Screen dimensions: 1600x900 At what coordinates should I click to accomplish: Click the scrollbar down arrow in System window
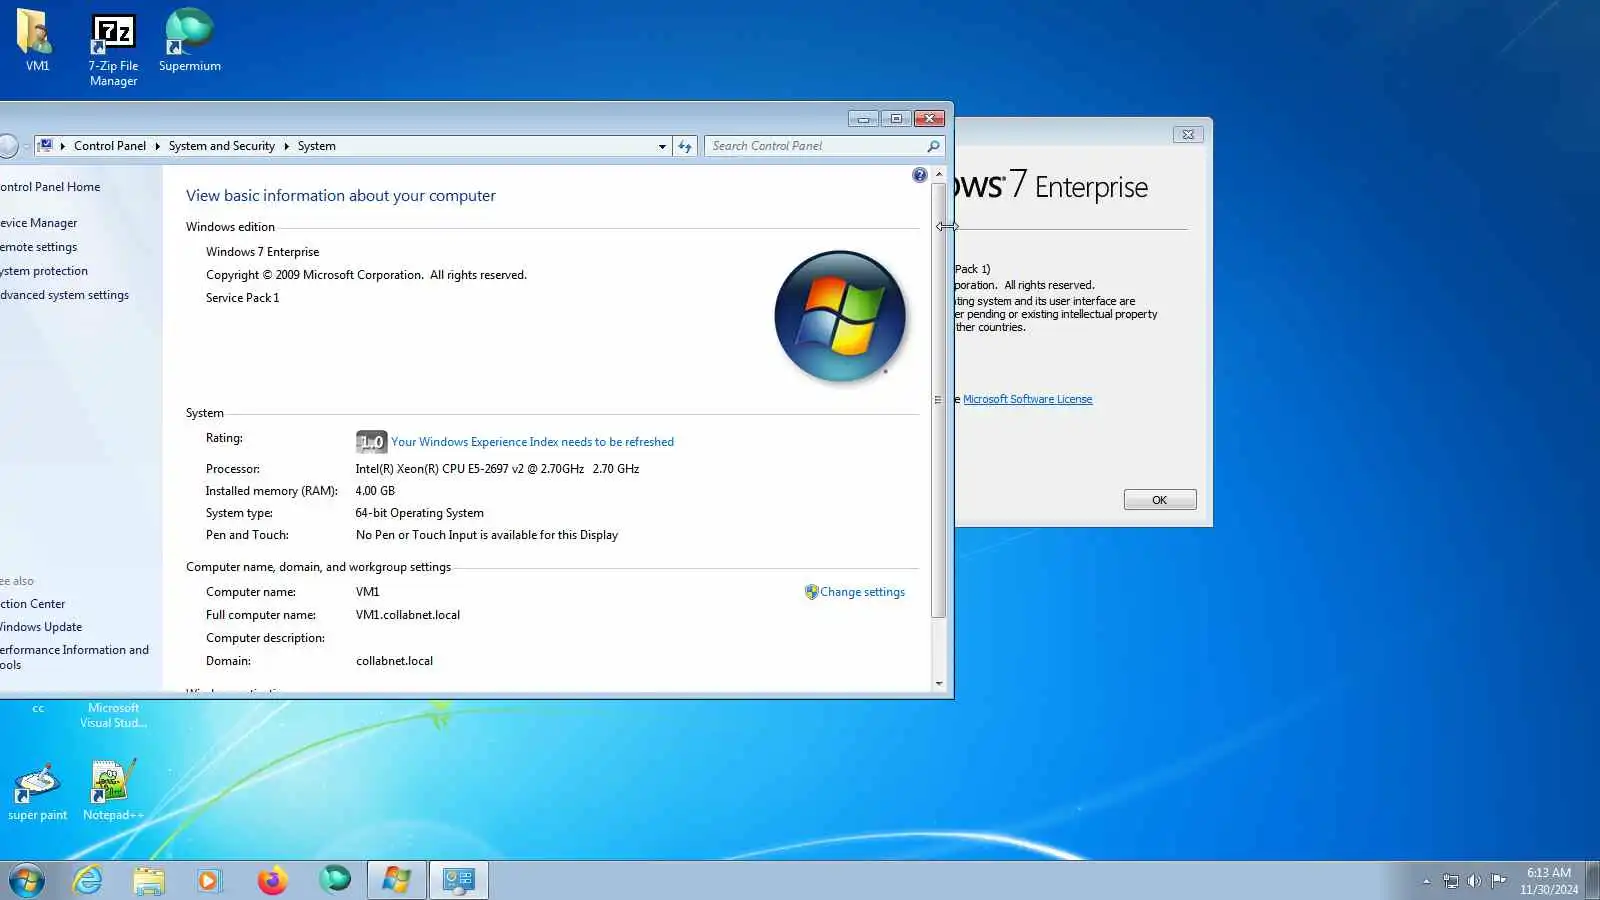938,684
